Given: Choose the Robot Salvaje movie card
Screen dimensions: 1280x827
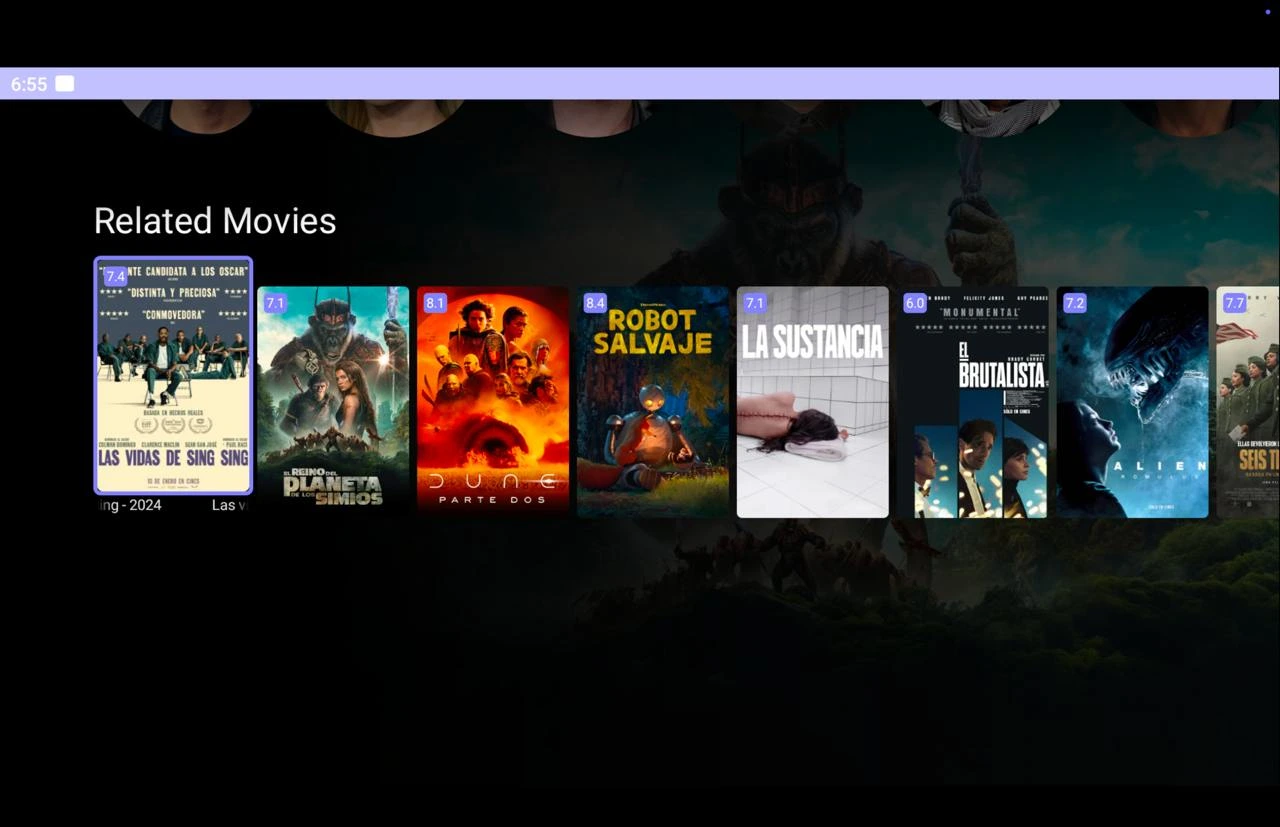Looking at the screenshot, I should [x=653, y=402].
